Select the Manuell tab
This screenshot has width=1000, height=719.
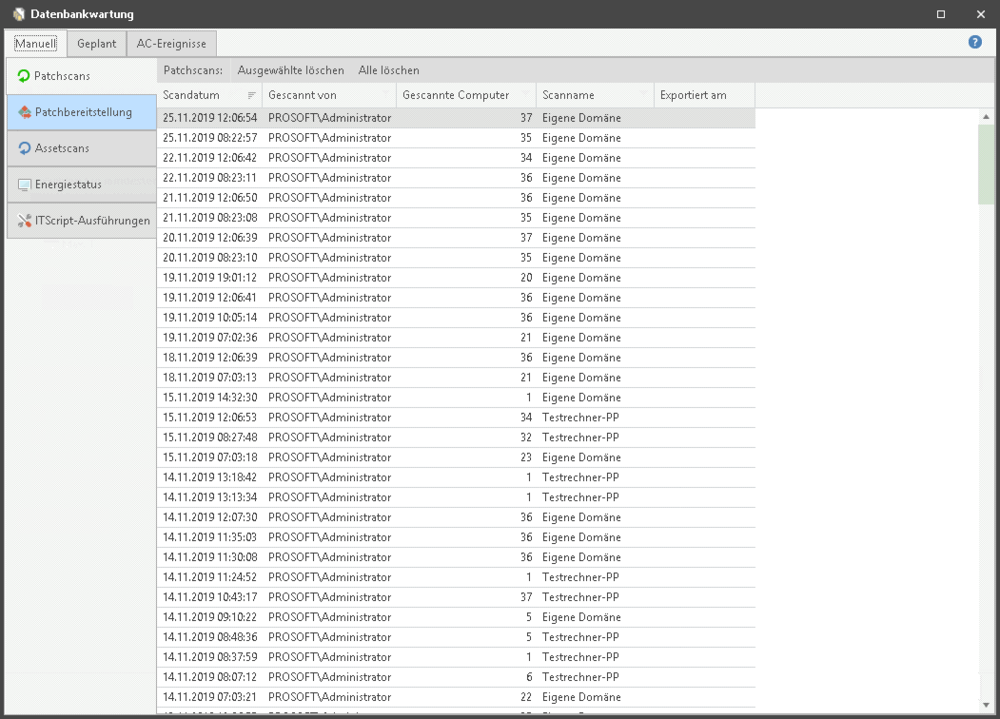point(35,43)
